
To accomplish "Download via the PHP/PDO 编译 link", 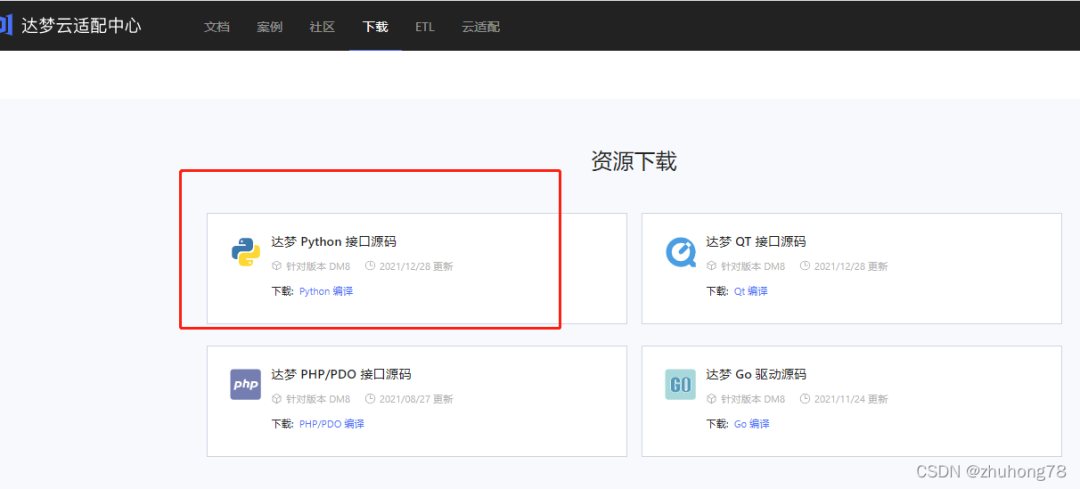I will 331,424.
